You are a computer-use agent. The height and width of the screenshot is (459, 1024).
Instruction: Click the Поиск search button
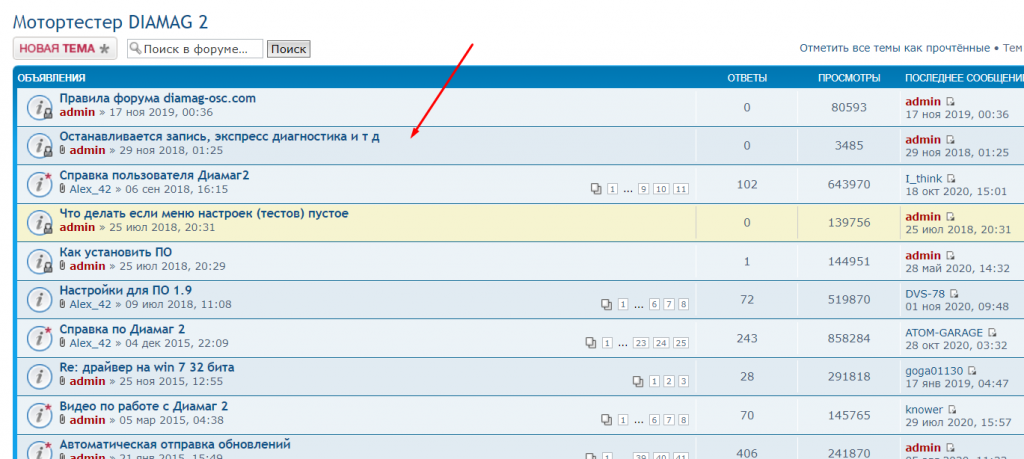pyautogui.click(x=288, y=49)
